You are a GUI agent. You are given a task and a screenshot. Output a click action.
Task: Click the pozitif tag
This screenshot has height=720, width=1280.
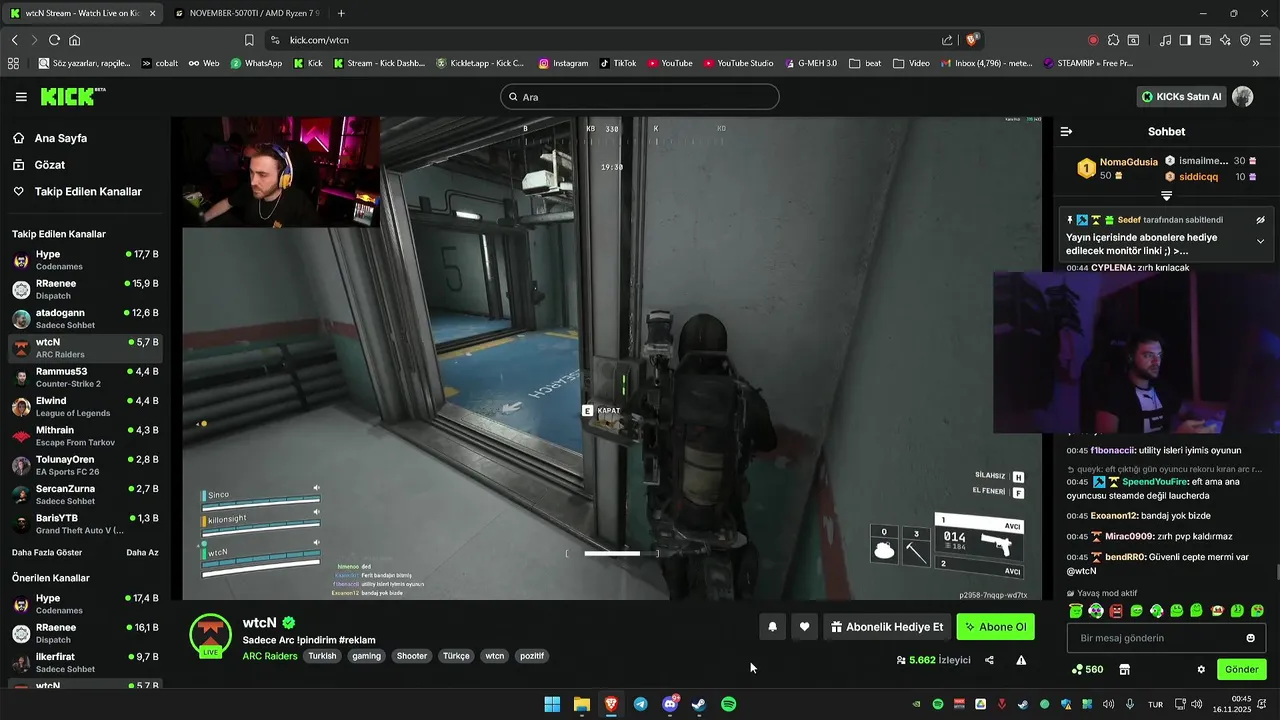pos(532,656)
